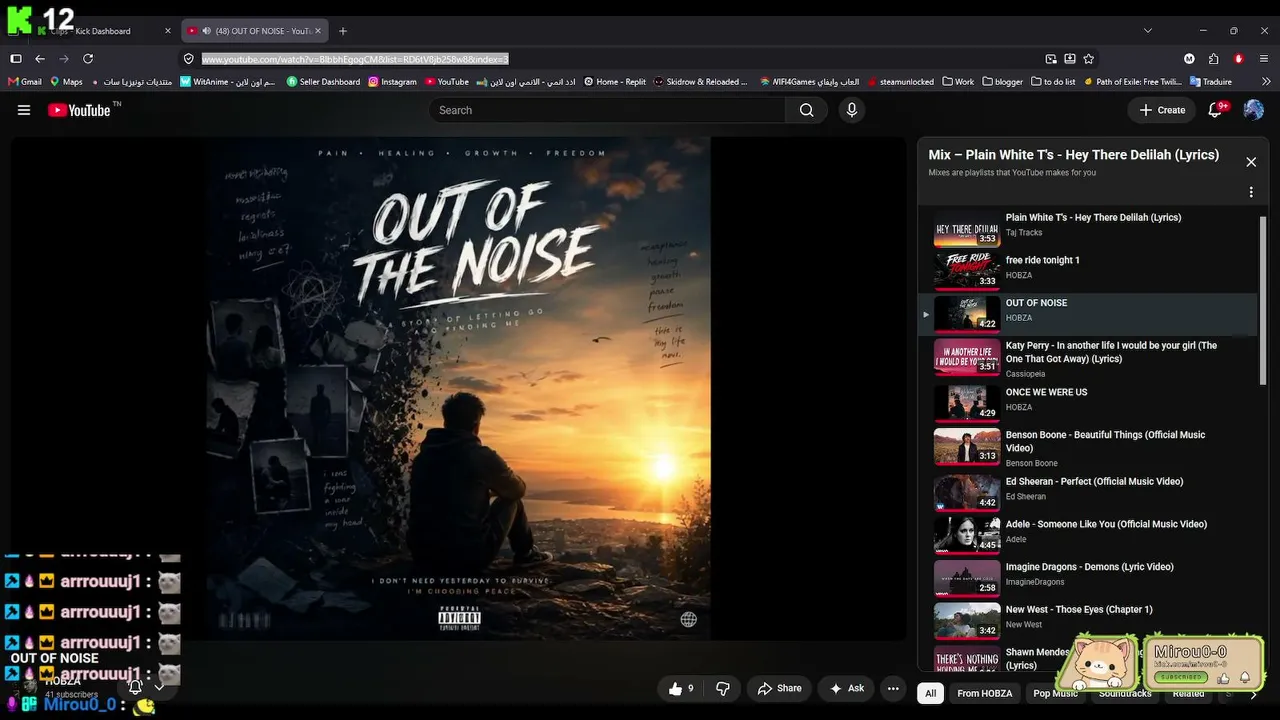The image size is (1280, 720).
Task: Play free ride tonight 1 thumbnail
Action: 967,271
